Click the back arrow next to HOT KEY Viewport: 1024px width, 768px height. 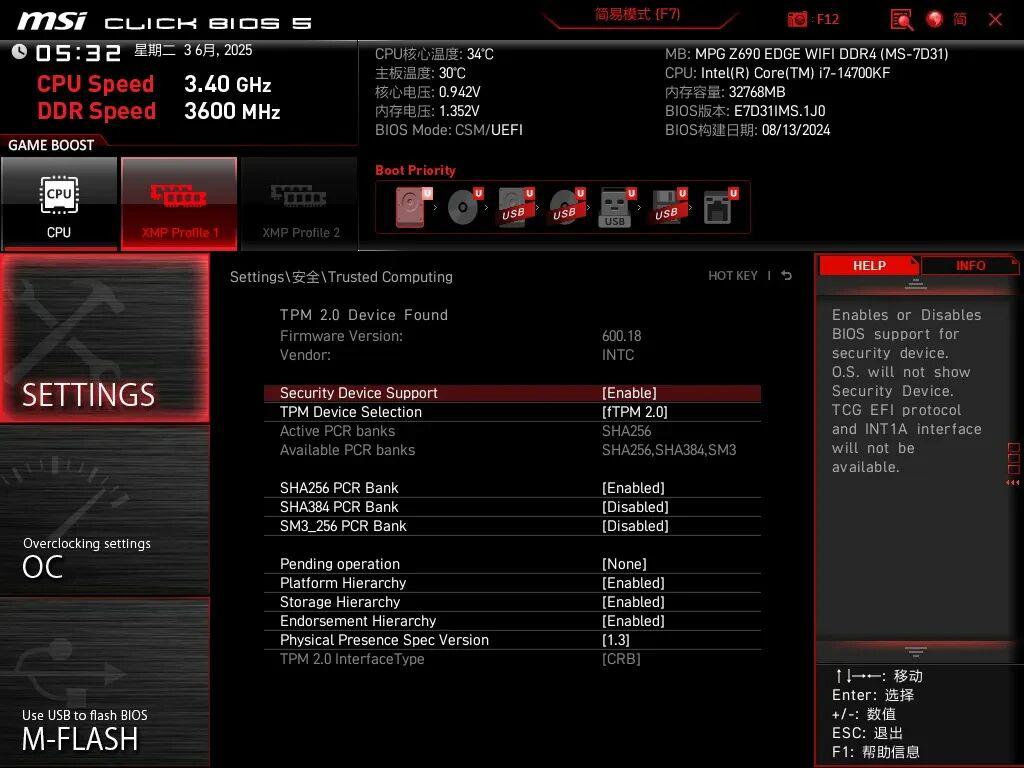[x=787, y=276]
